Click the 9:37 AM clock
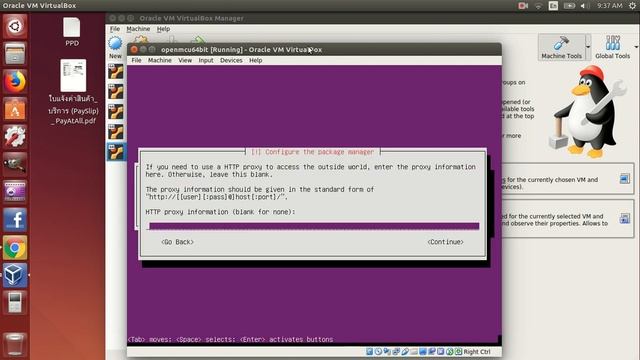Screen dimensions: 640x360 [x=609, y=6]
